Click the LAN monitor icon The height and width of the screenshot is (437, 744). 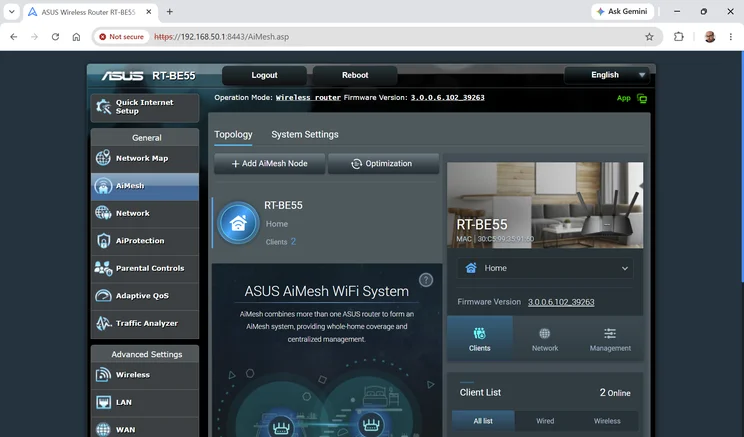[103, 402]
